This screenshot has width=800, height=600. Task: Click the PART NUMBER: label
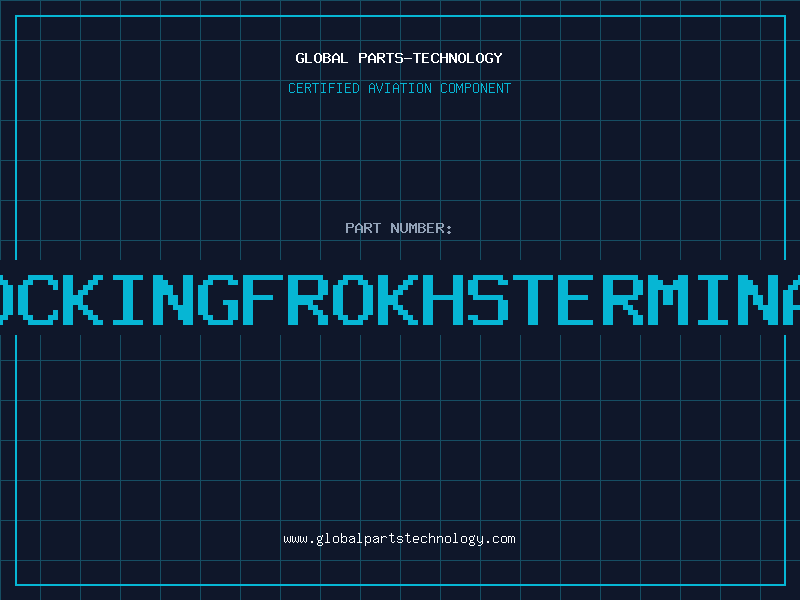pos(399,228)
